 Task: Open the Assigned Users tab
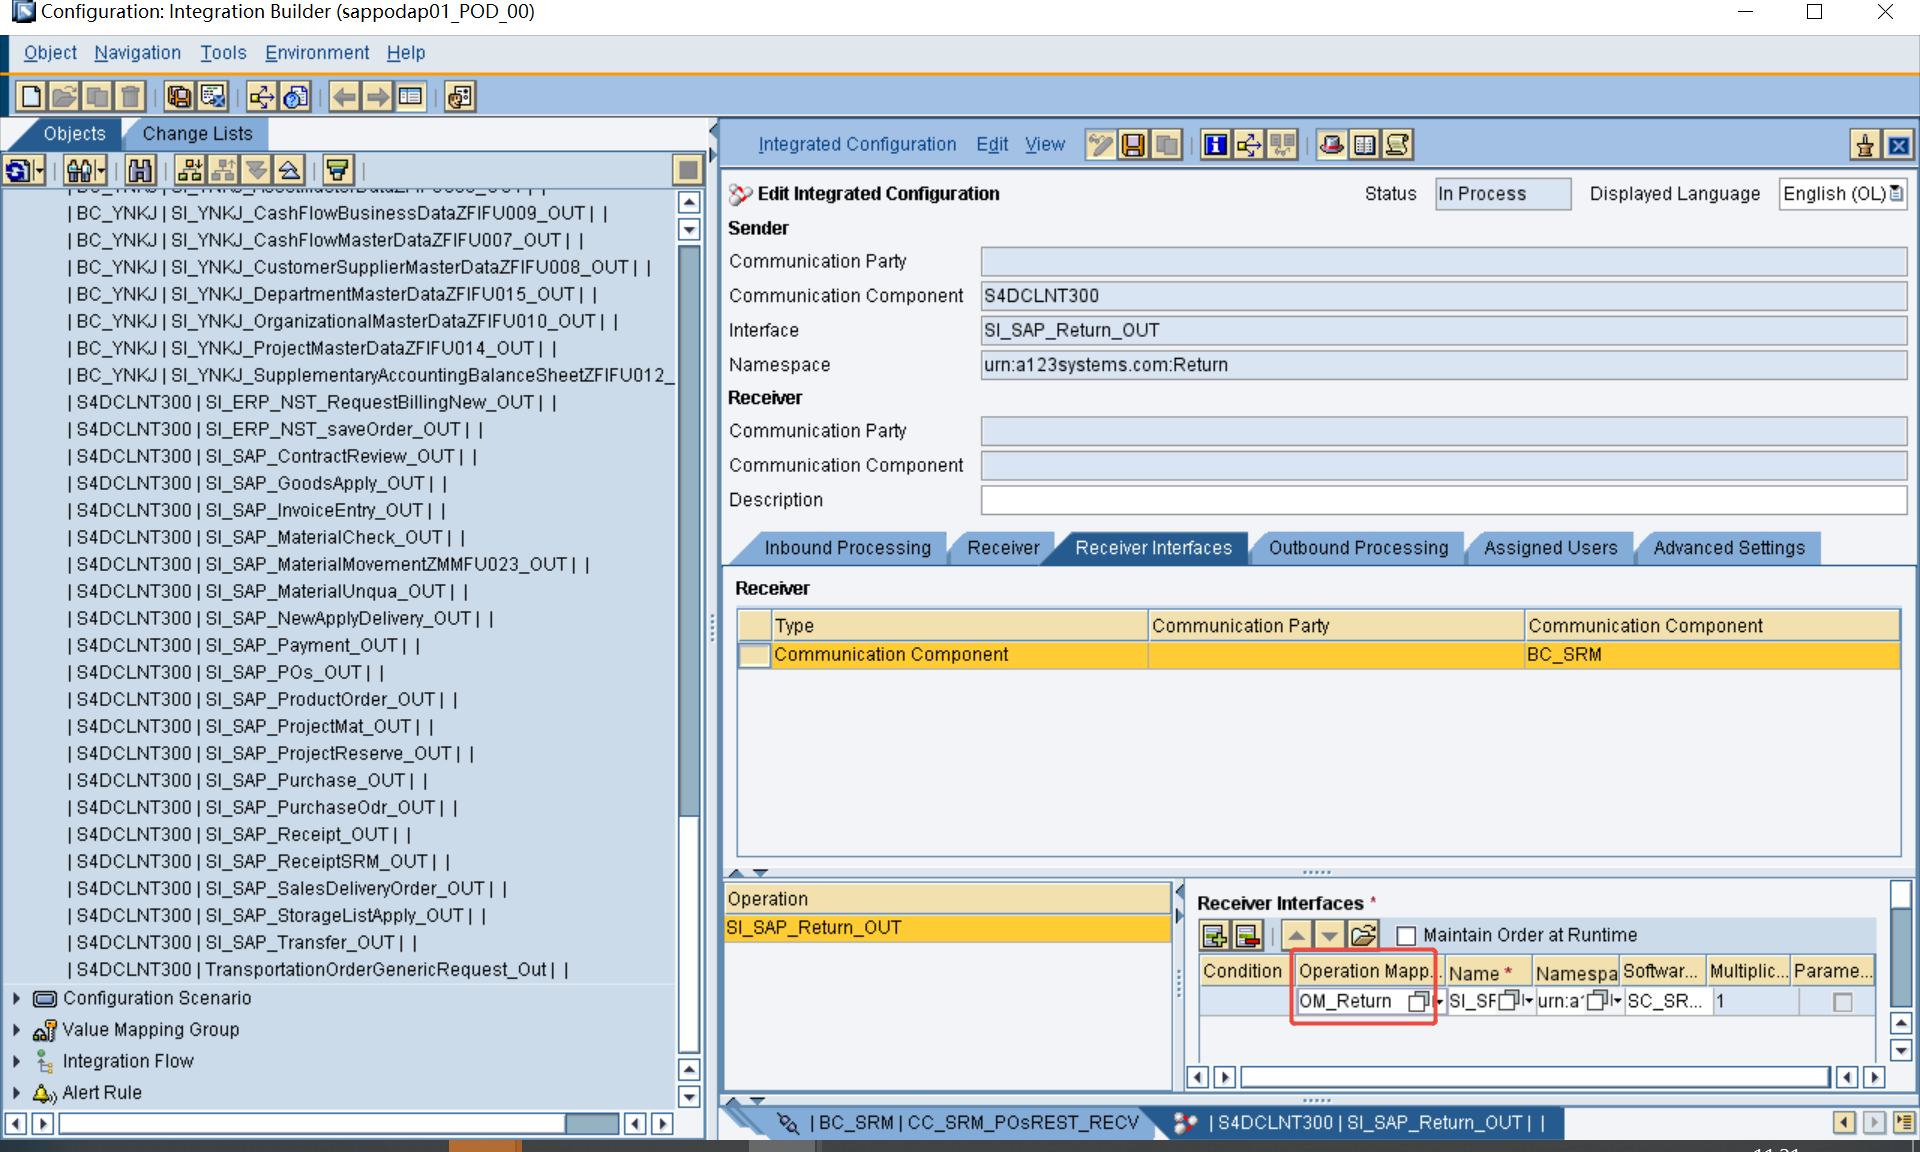point(1550,548)
